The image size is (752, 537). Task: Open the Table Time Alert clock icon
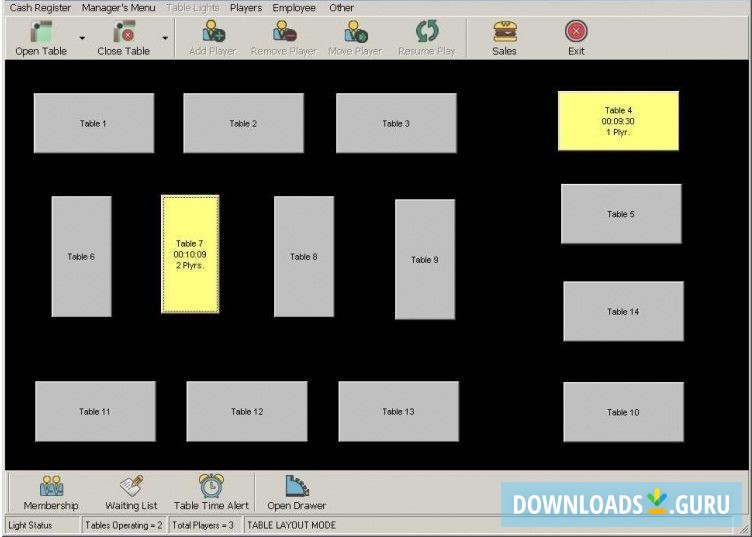(212, 486)
